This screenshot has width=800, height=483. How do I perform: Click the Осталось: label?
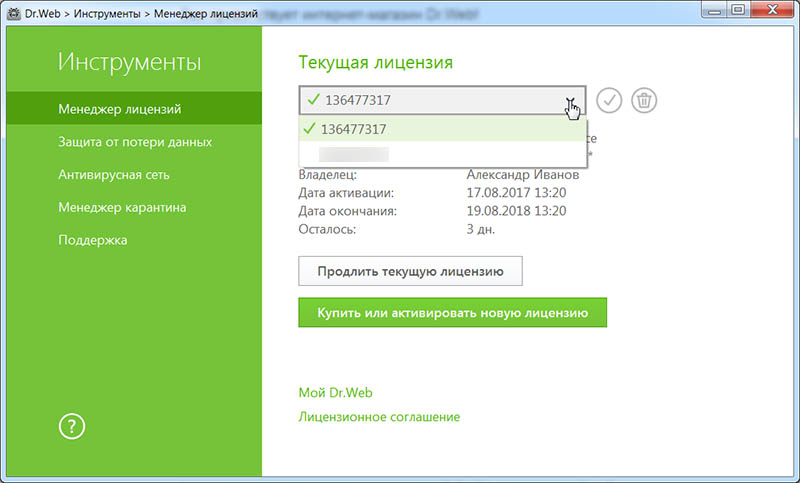(327, 229)
